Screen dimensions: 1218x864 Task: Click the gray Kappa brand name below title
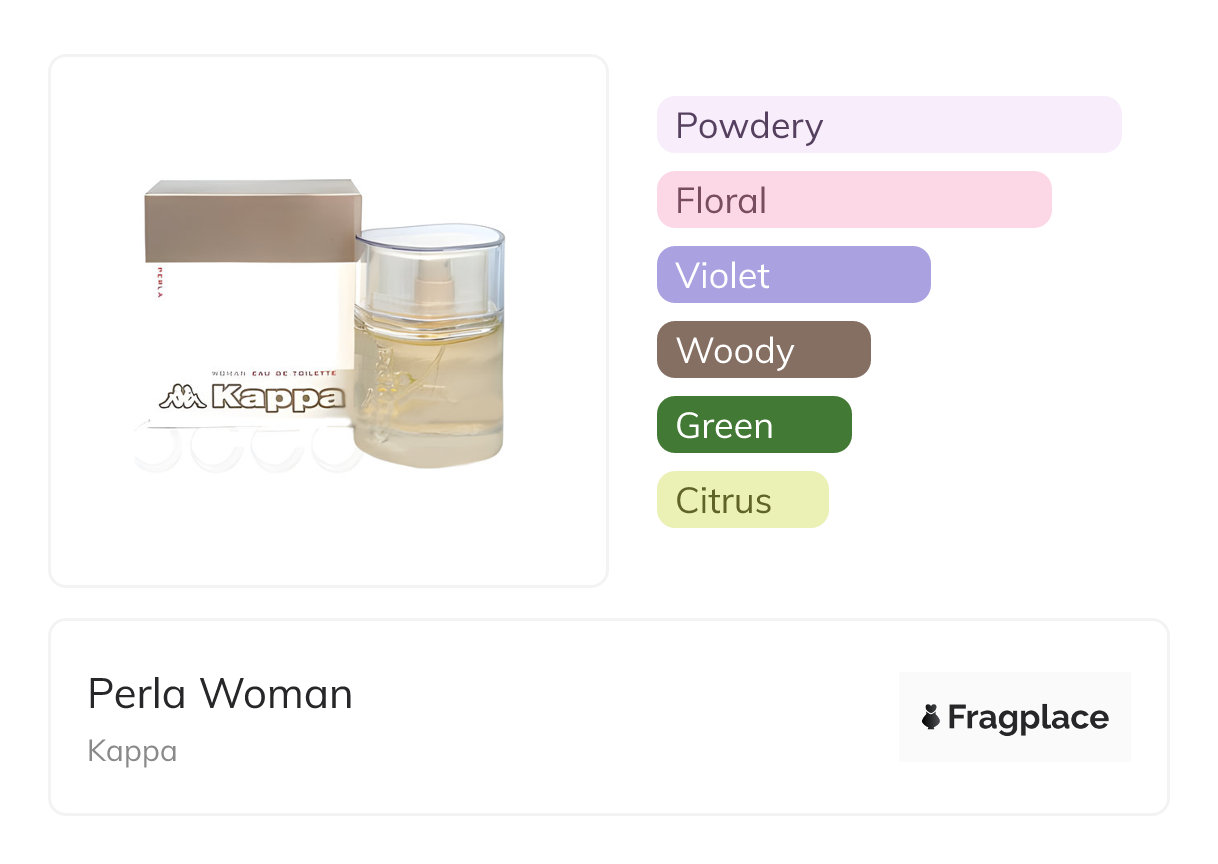(132, 751)
